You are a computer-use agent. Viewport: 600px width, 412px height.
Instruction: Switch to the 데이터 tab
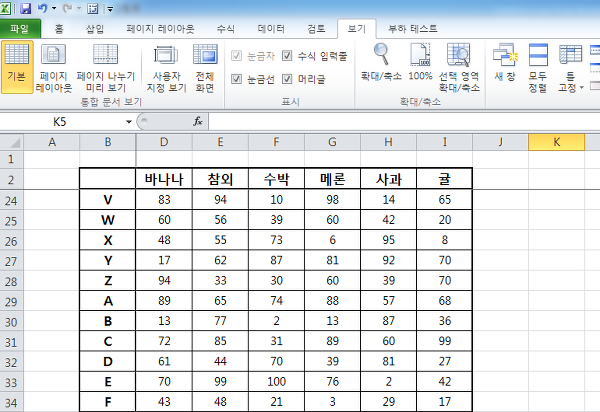tap(271, 29)
